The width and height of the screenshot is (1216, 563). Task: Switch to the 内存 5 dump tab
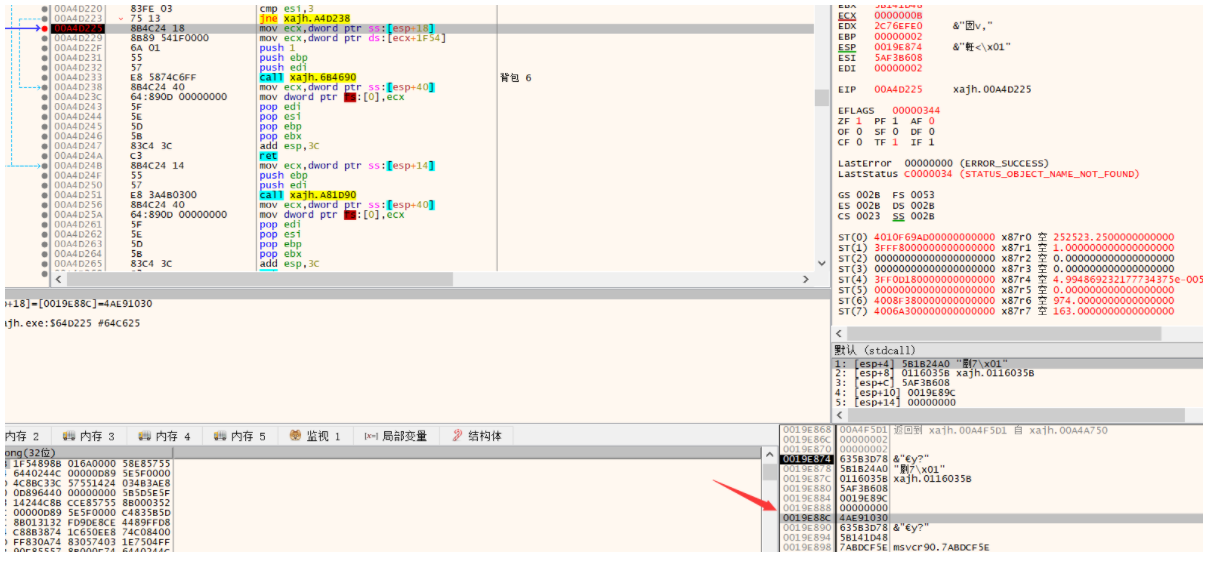pos(240,436)
